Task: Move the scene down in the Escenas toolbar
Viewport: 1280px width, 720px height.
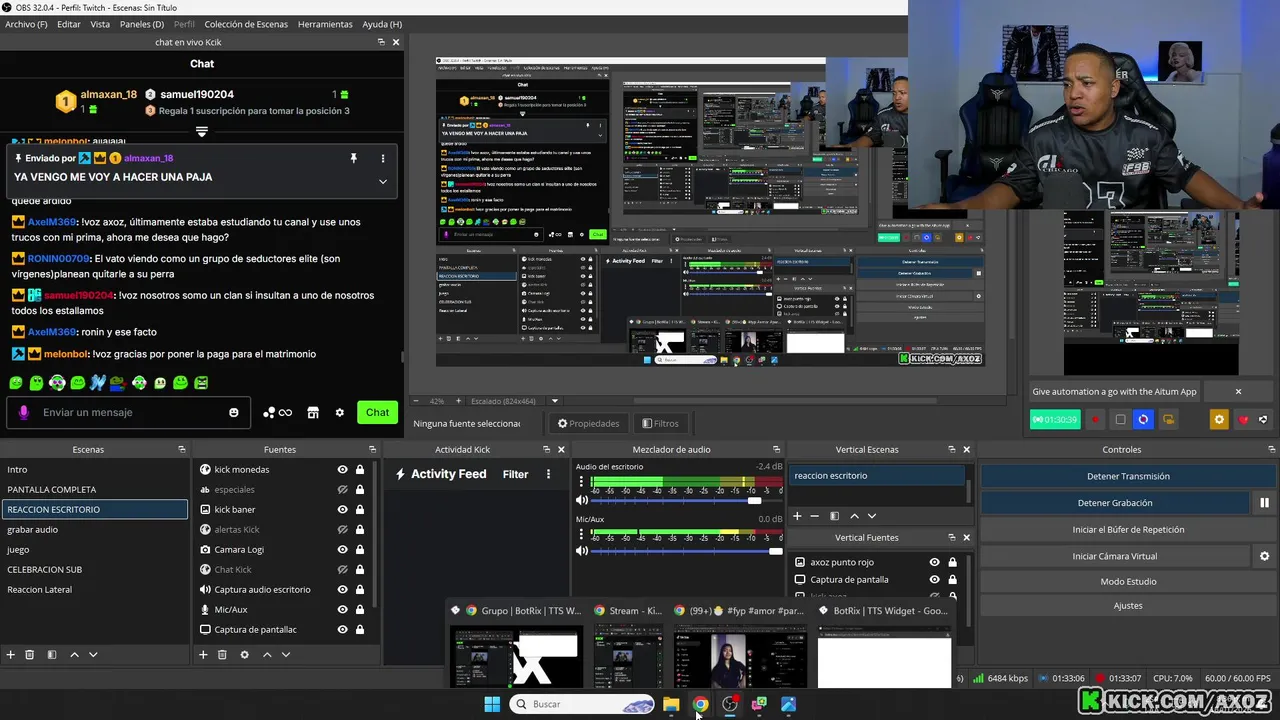Action: 93,655
